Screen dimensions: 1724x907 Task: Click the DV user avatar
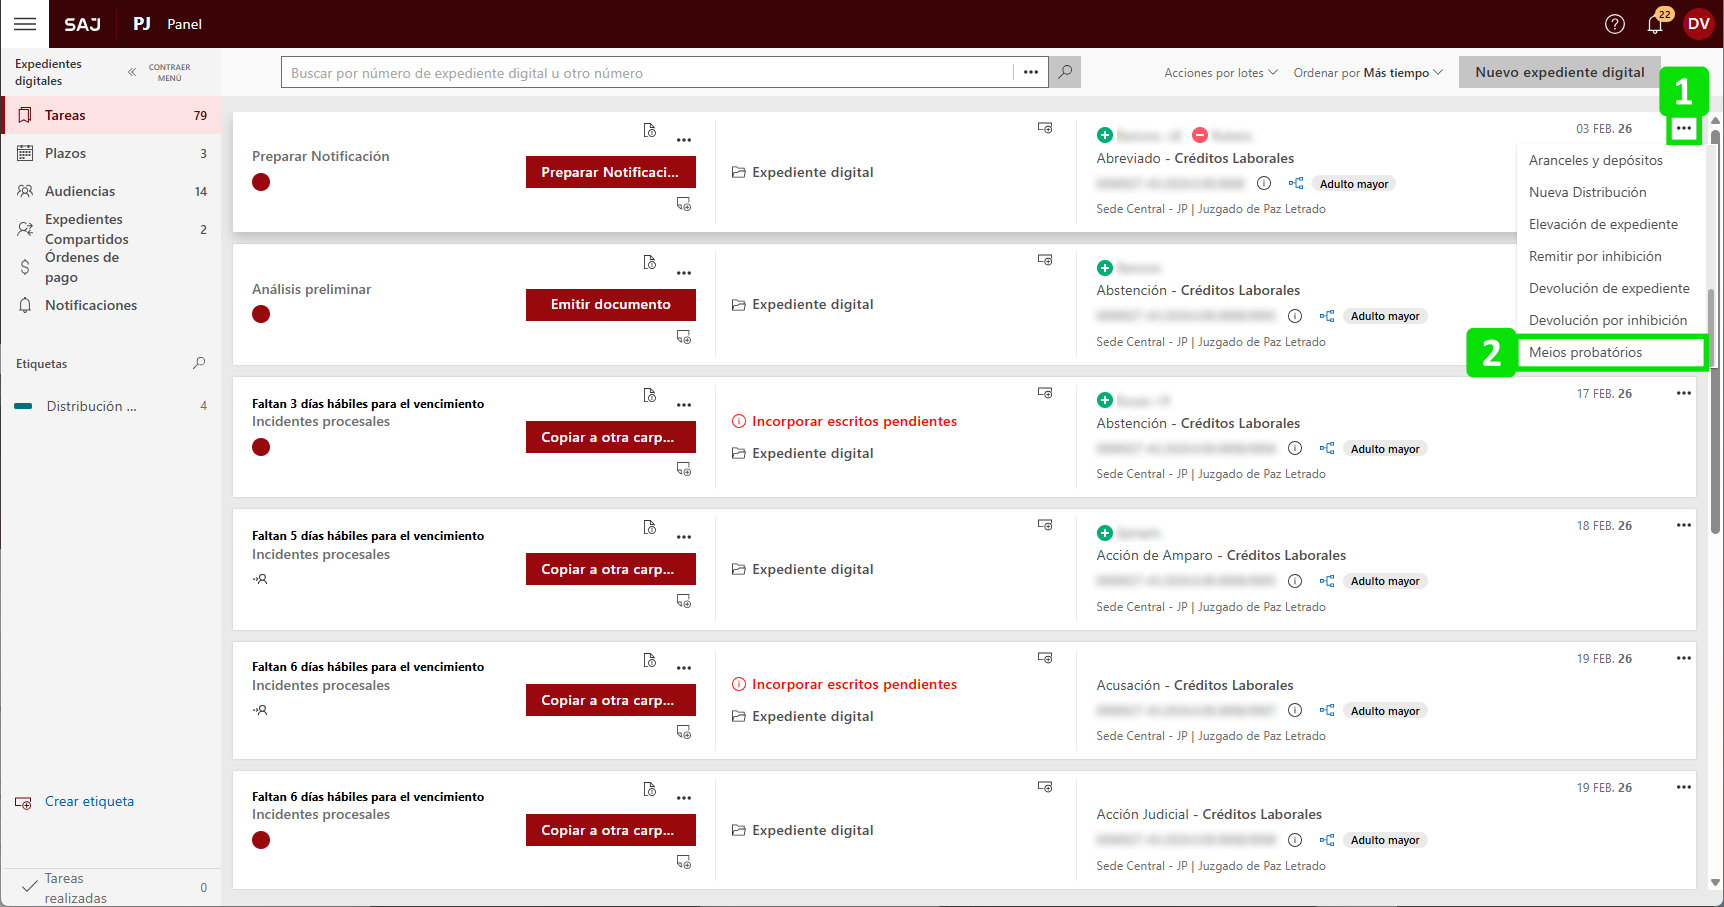(x=1698, y=24)
